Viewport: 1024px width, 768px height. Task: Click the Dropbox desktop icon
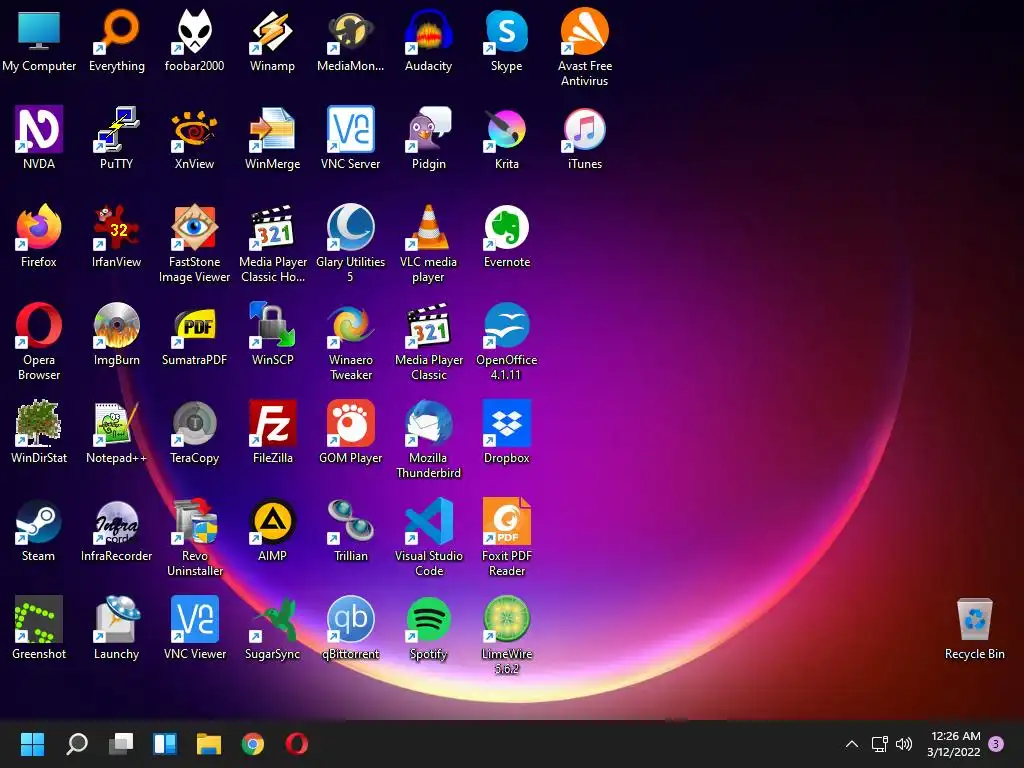pos(507,423)
